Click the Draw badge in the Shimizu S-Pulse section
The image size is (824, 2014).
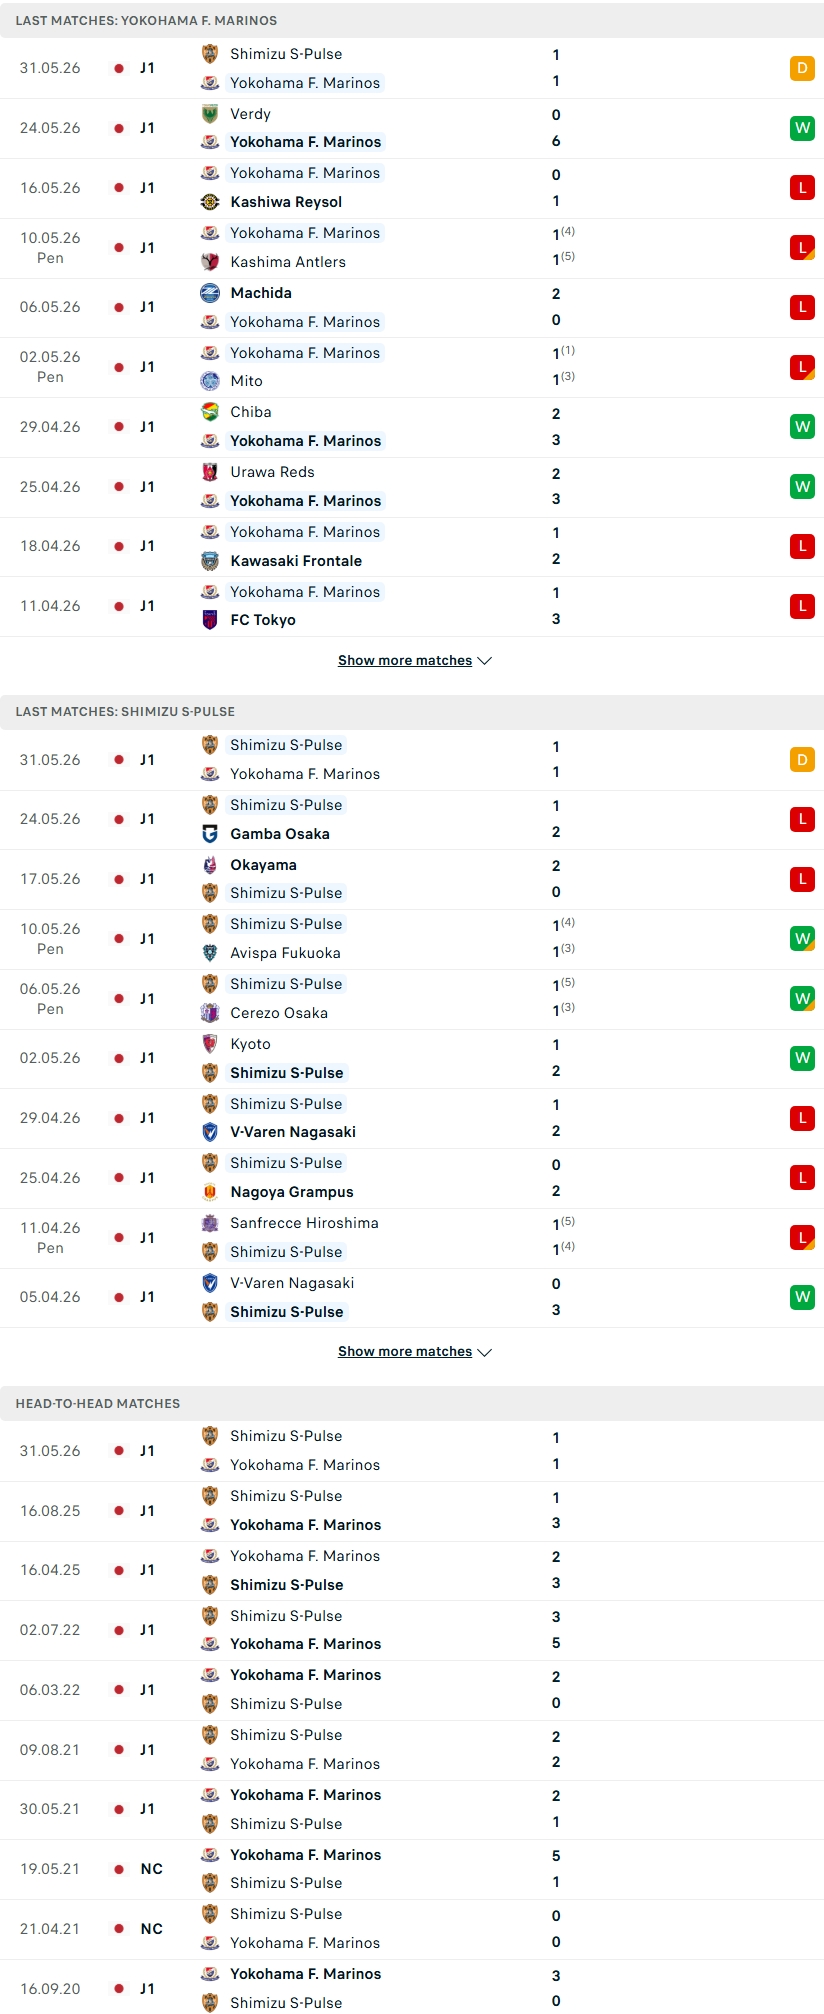coord(802,760)
